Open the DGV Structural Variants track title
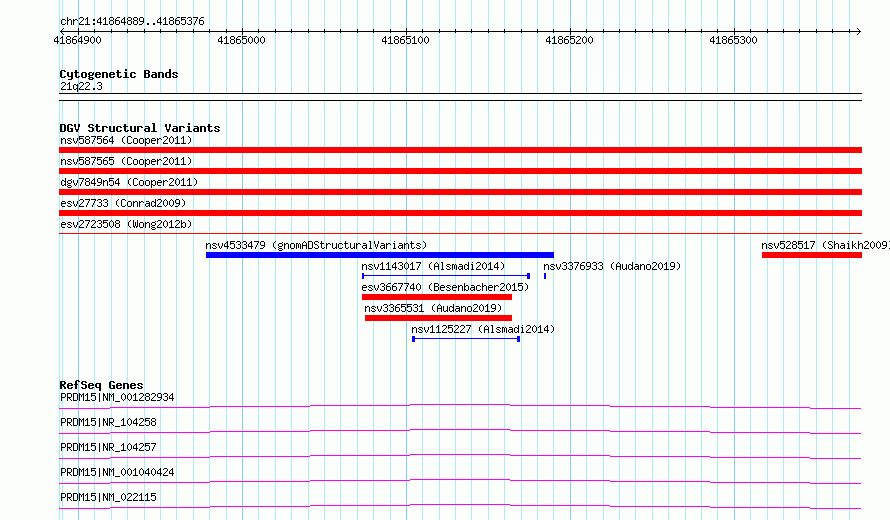The image size is (890, 520). 140,128
